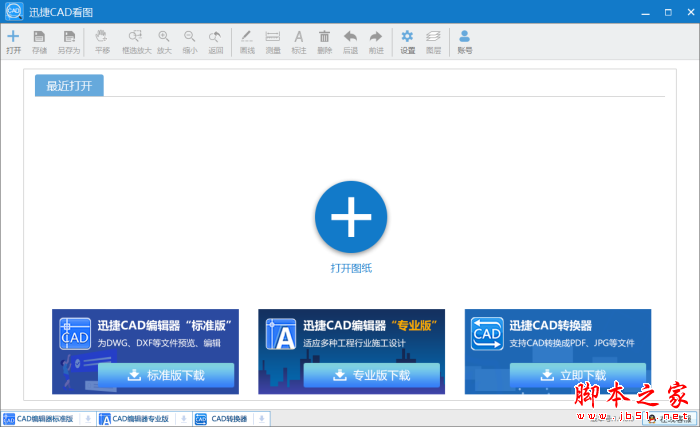Click the big plus Open Drawing button
The image size is (700, 427).
[x=350, y=216]
